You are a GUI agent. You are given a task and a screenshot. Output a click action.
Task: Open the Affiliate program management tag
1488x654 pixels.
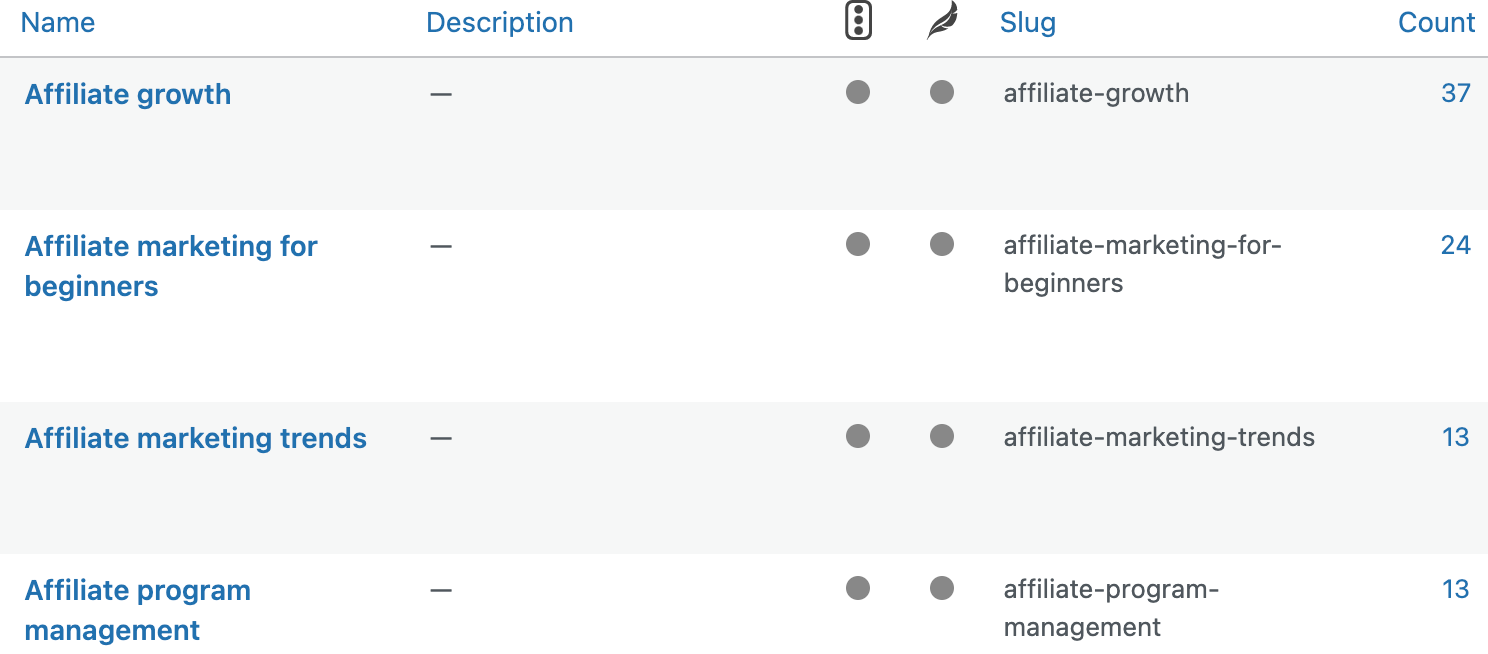pyautogui.click(x=138, y=591)
